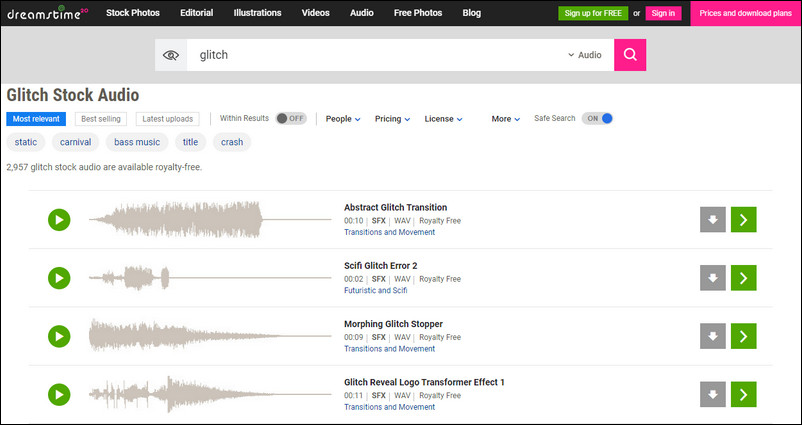Go to Dreamstime home via logo
Screen dimensions: 802x425
(x=47, y=13)
